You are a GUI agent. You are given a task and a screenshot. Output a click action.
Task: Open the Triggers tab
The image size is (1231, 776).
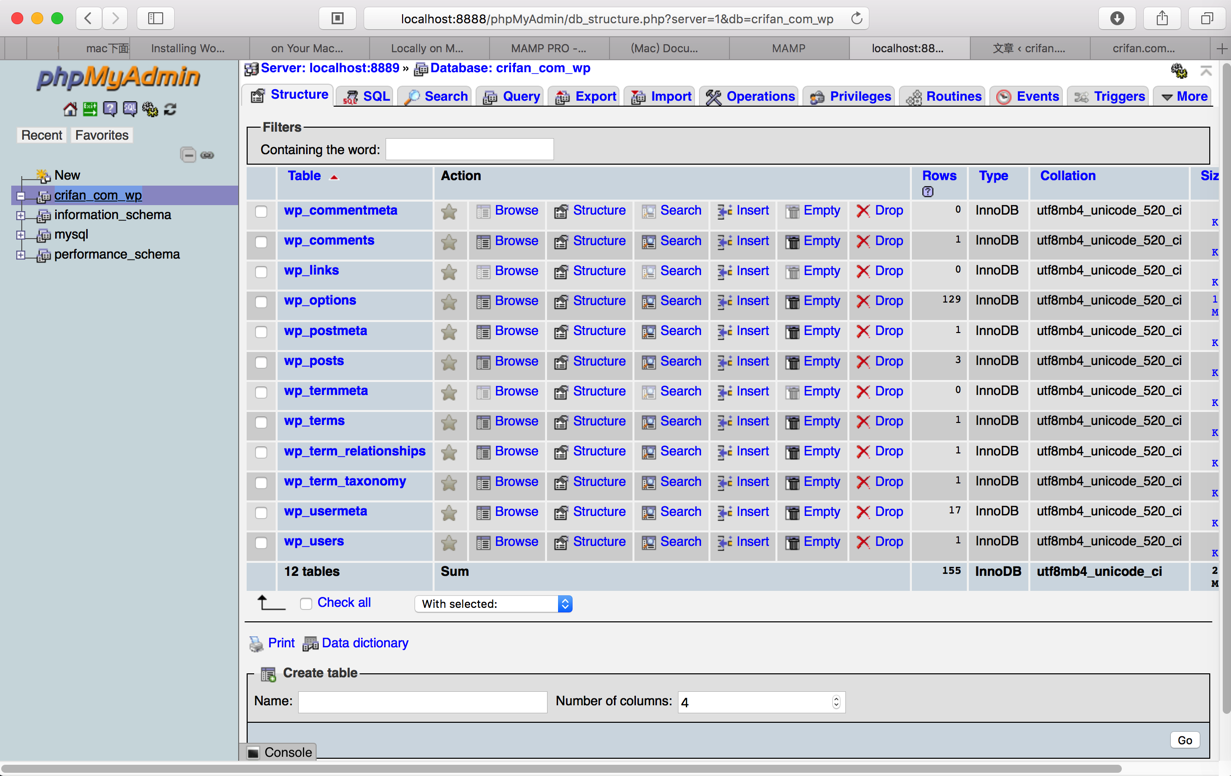coord(1108,96)
